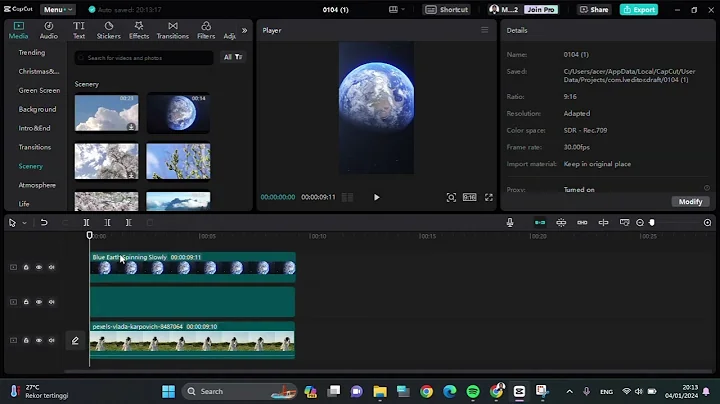Select the pexels-vlada-karpovich clip
Viewport: 720px width, 404px height.
tap(192, 340)
